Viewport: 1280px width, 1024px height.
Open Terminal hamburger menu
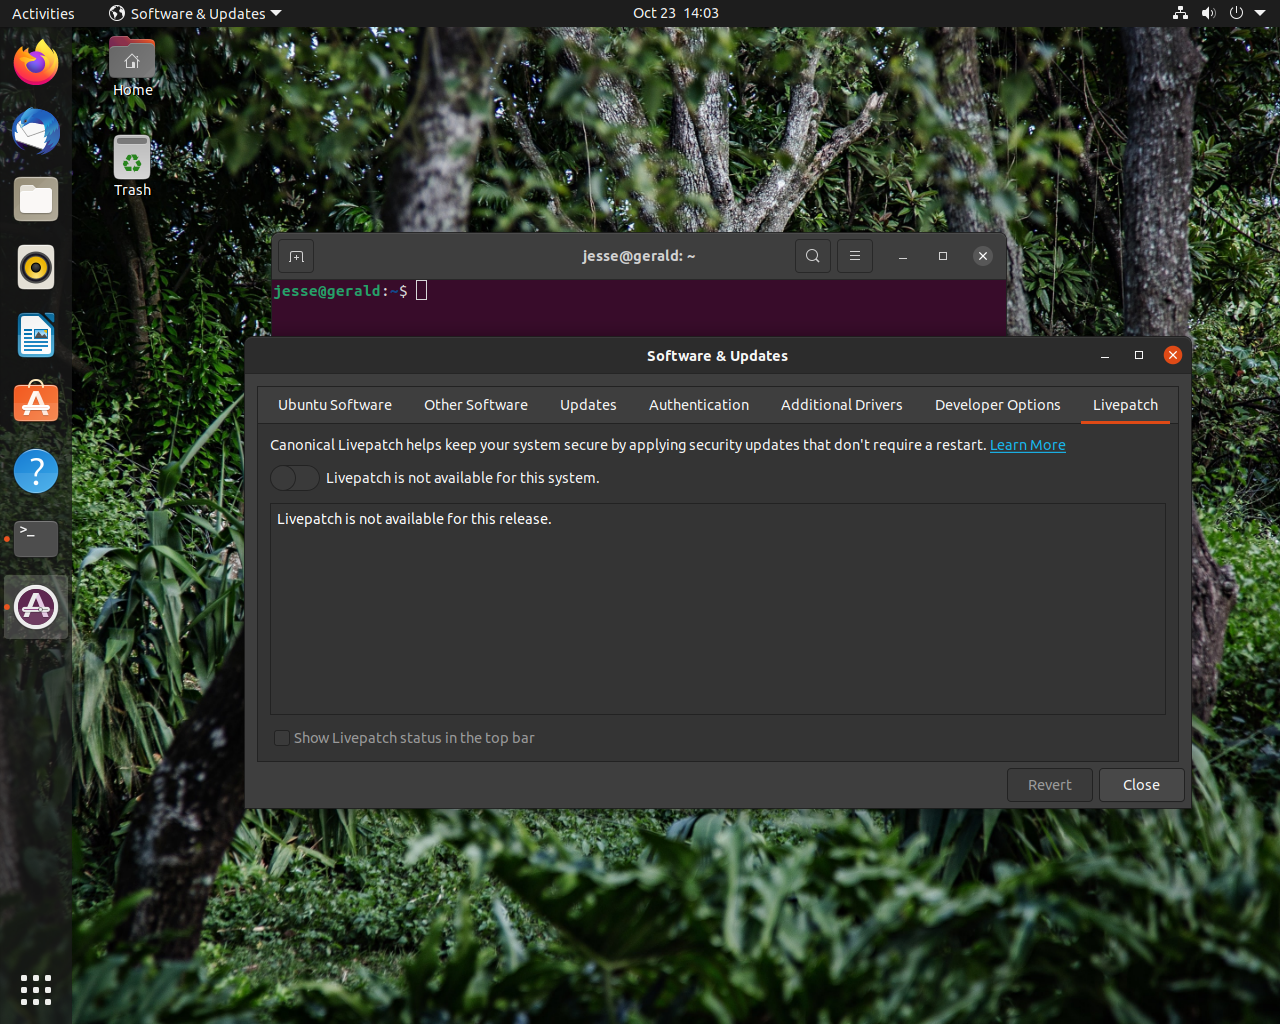pos(855,256)
